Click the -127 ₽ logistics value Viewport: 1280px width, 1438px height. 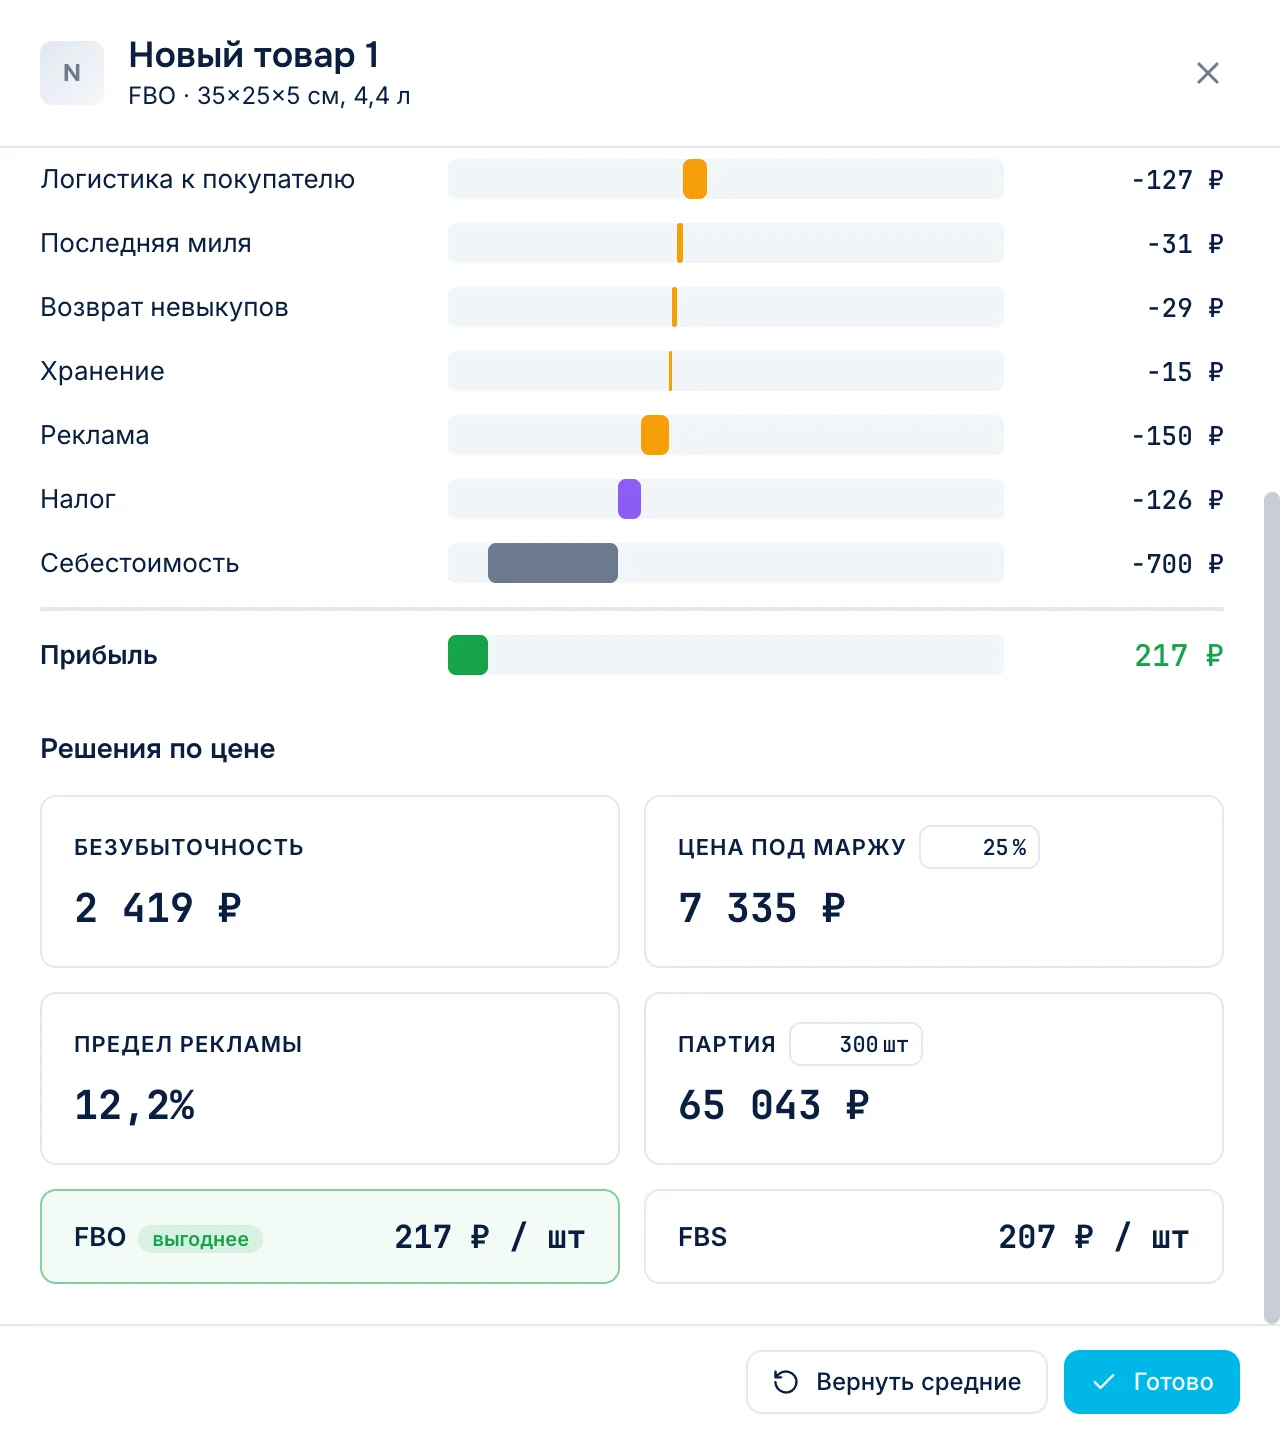tap(1177, 180)
